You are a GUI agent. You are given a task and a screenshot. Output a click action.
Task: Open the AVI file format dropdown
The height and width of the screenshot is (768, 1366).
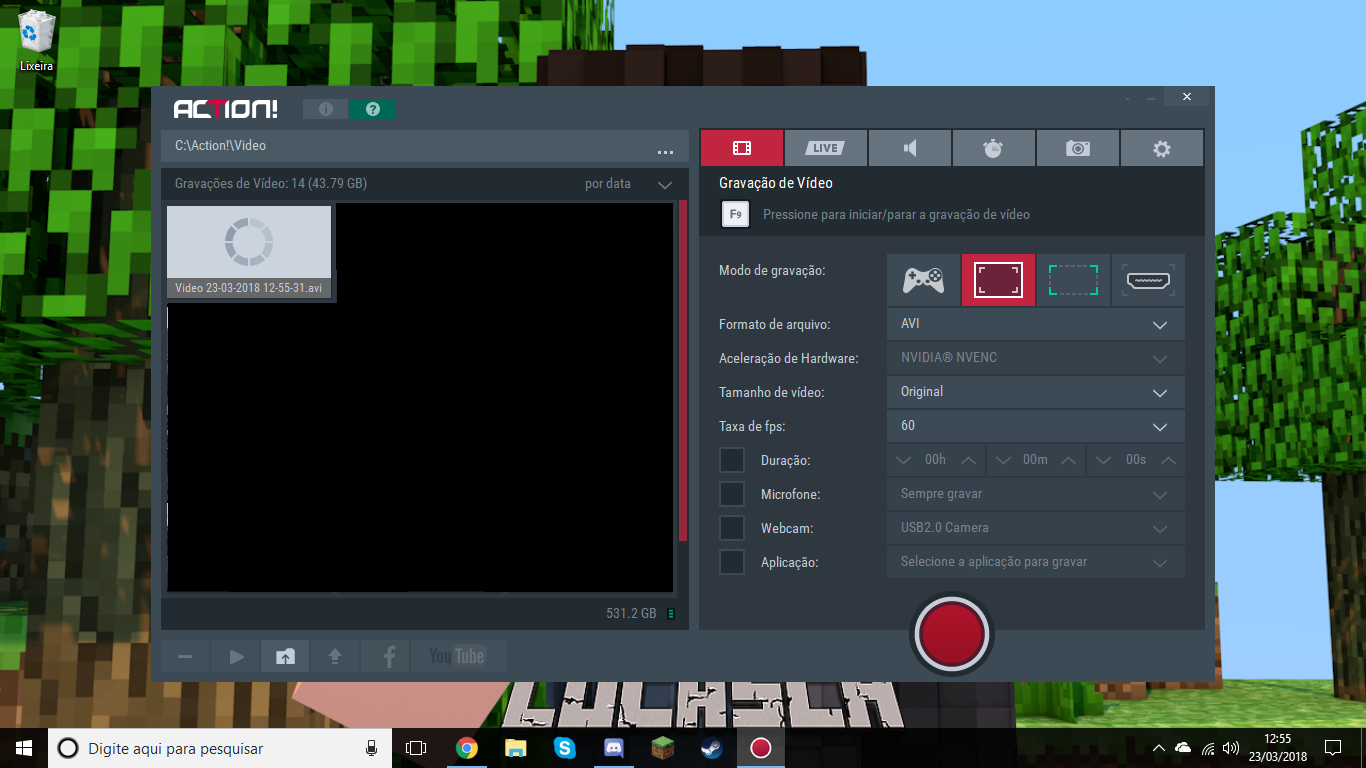pyautogui.click(x=1036, y=324)
